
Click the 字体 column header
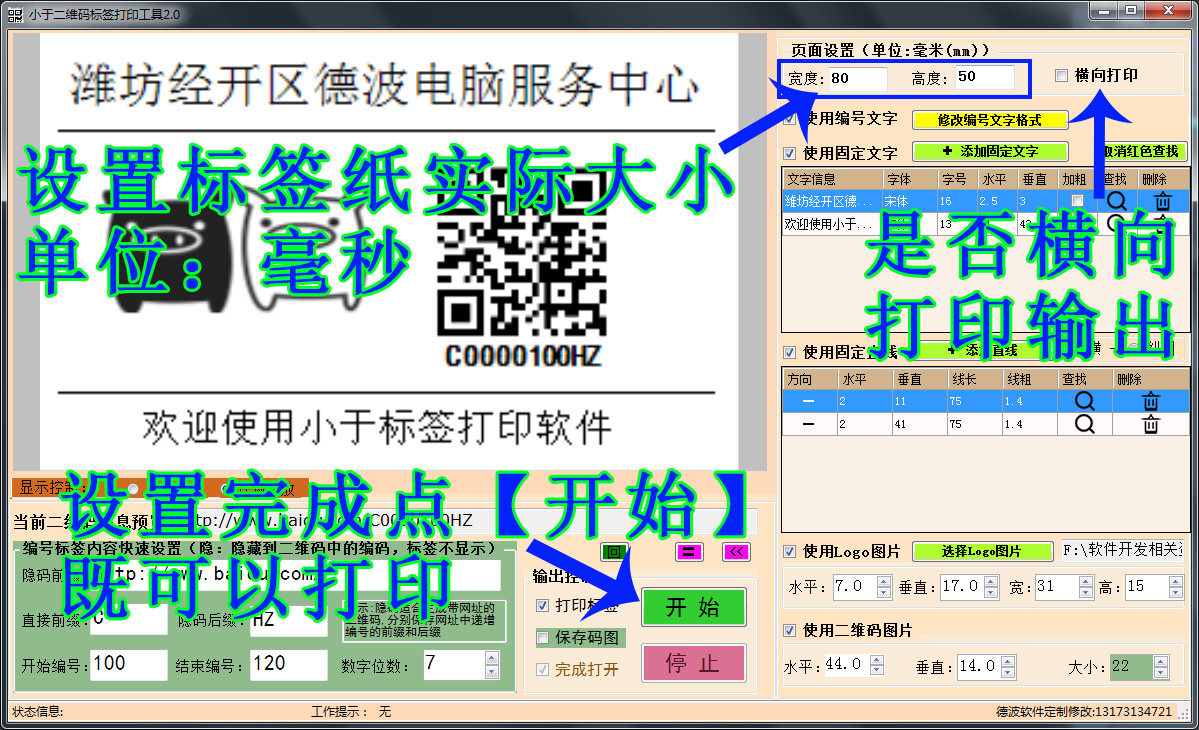[910, 179]
